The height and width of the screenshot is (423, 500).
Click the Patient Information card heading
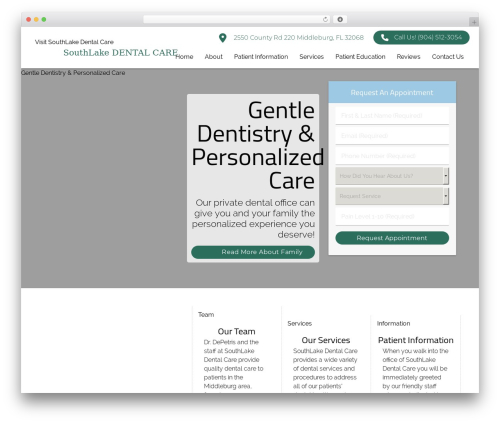coord(416,340)
